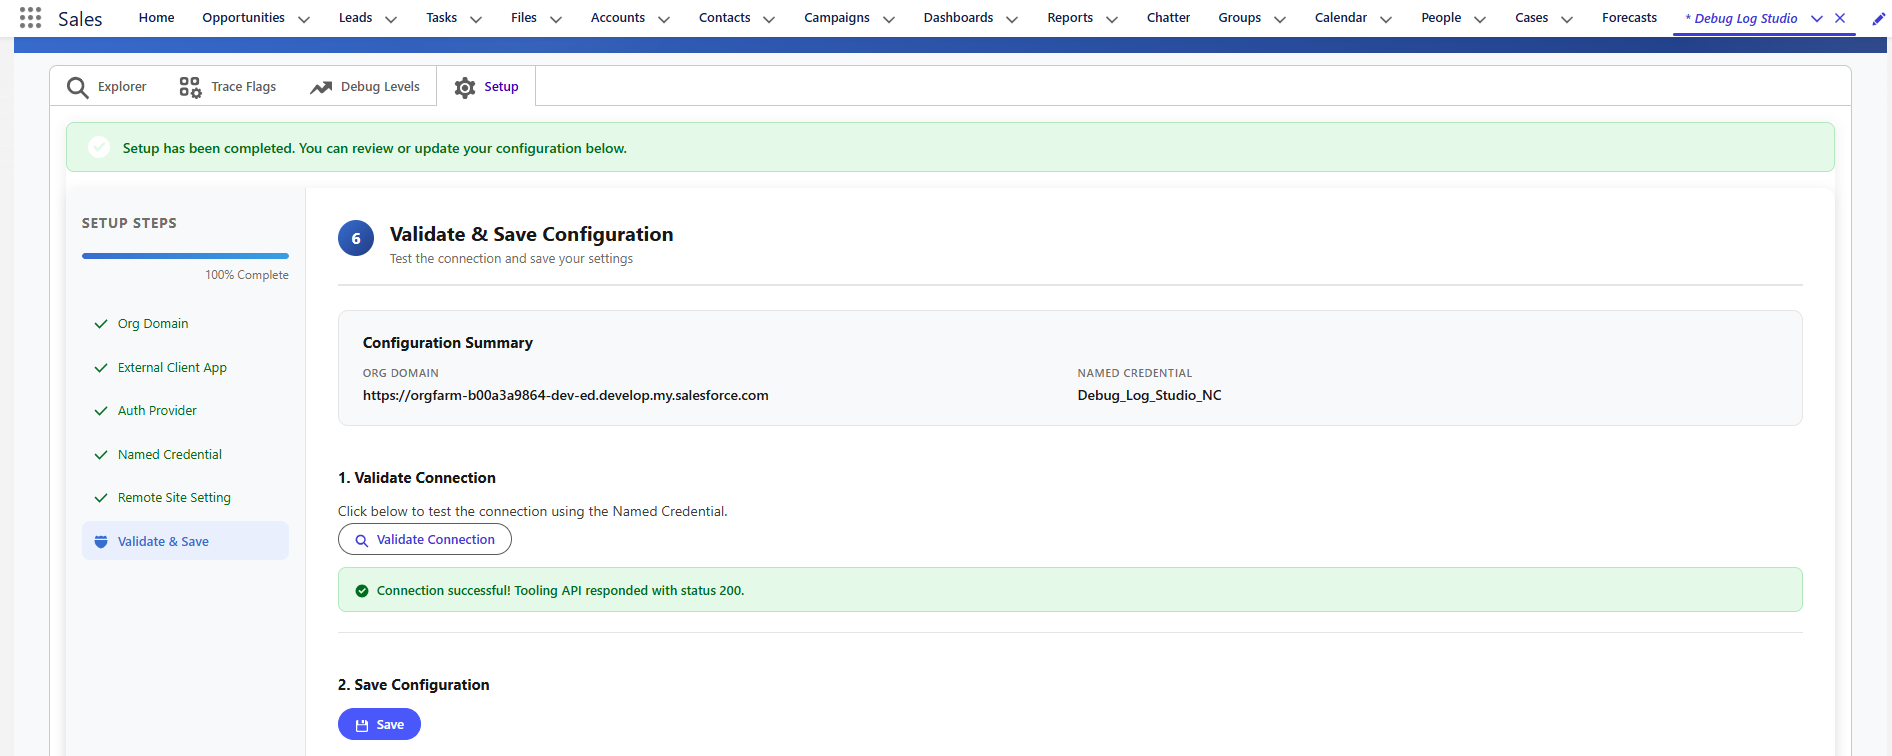Expand the Debug Log Studio tab chevron
This screenshot has height=756, width=1892.
click(1817, 18)
